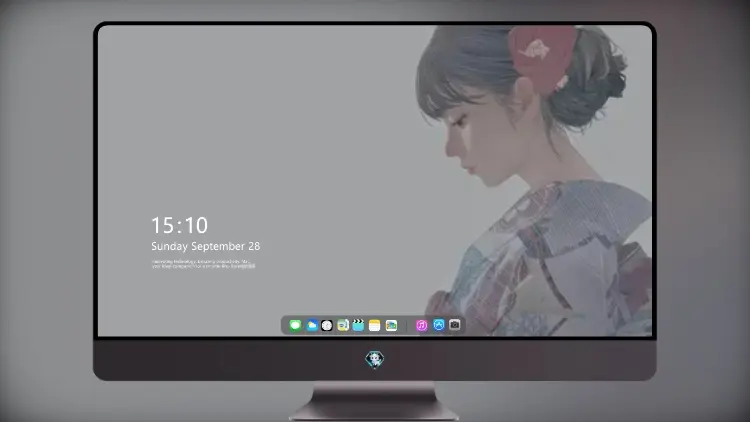
Task: Open the clapperboard video app icon
Action: [x=358, y=325]
